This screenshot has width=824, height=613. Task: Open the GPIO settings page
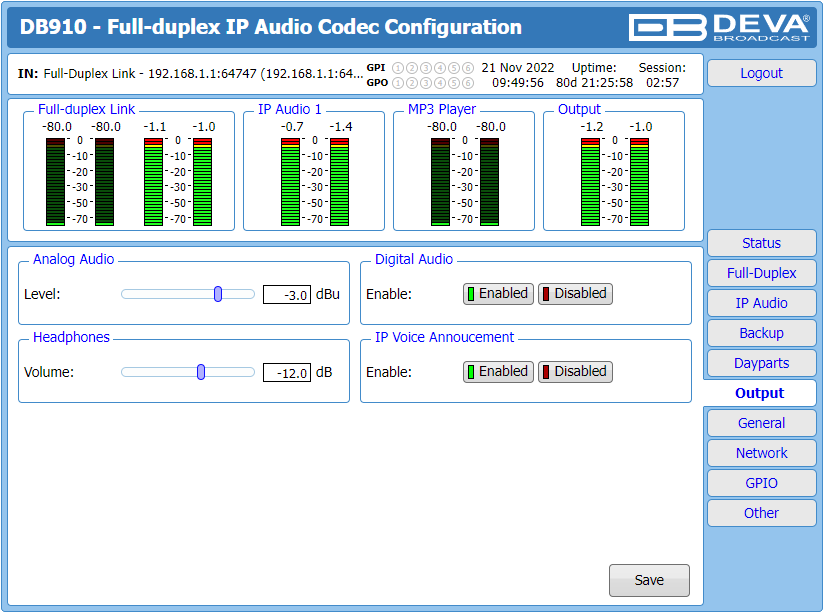click(761, 483)
